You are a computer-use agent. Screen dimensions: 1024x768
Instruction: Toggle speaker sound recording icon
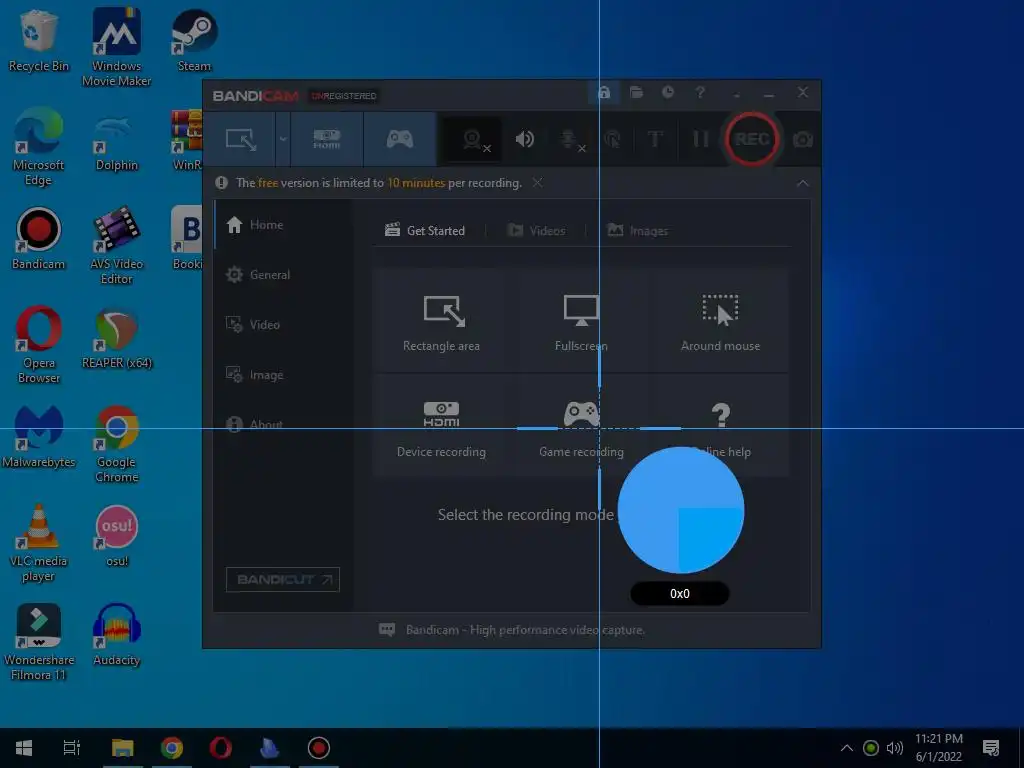point(524,139)
